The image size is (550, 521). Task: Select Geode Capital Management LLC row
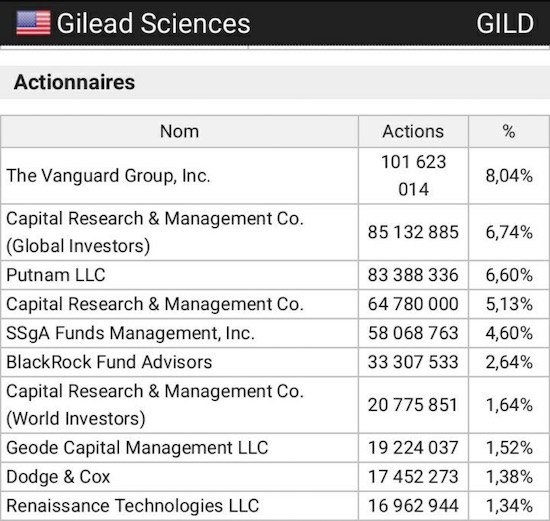tap(275, 448)
